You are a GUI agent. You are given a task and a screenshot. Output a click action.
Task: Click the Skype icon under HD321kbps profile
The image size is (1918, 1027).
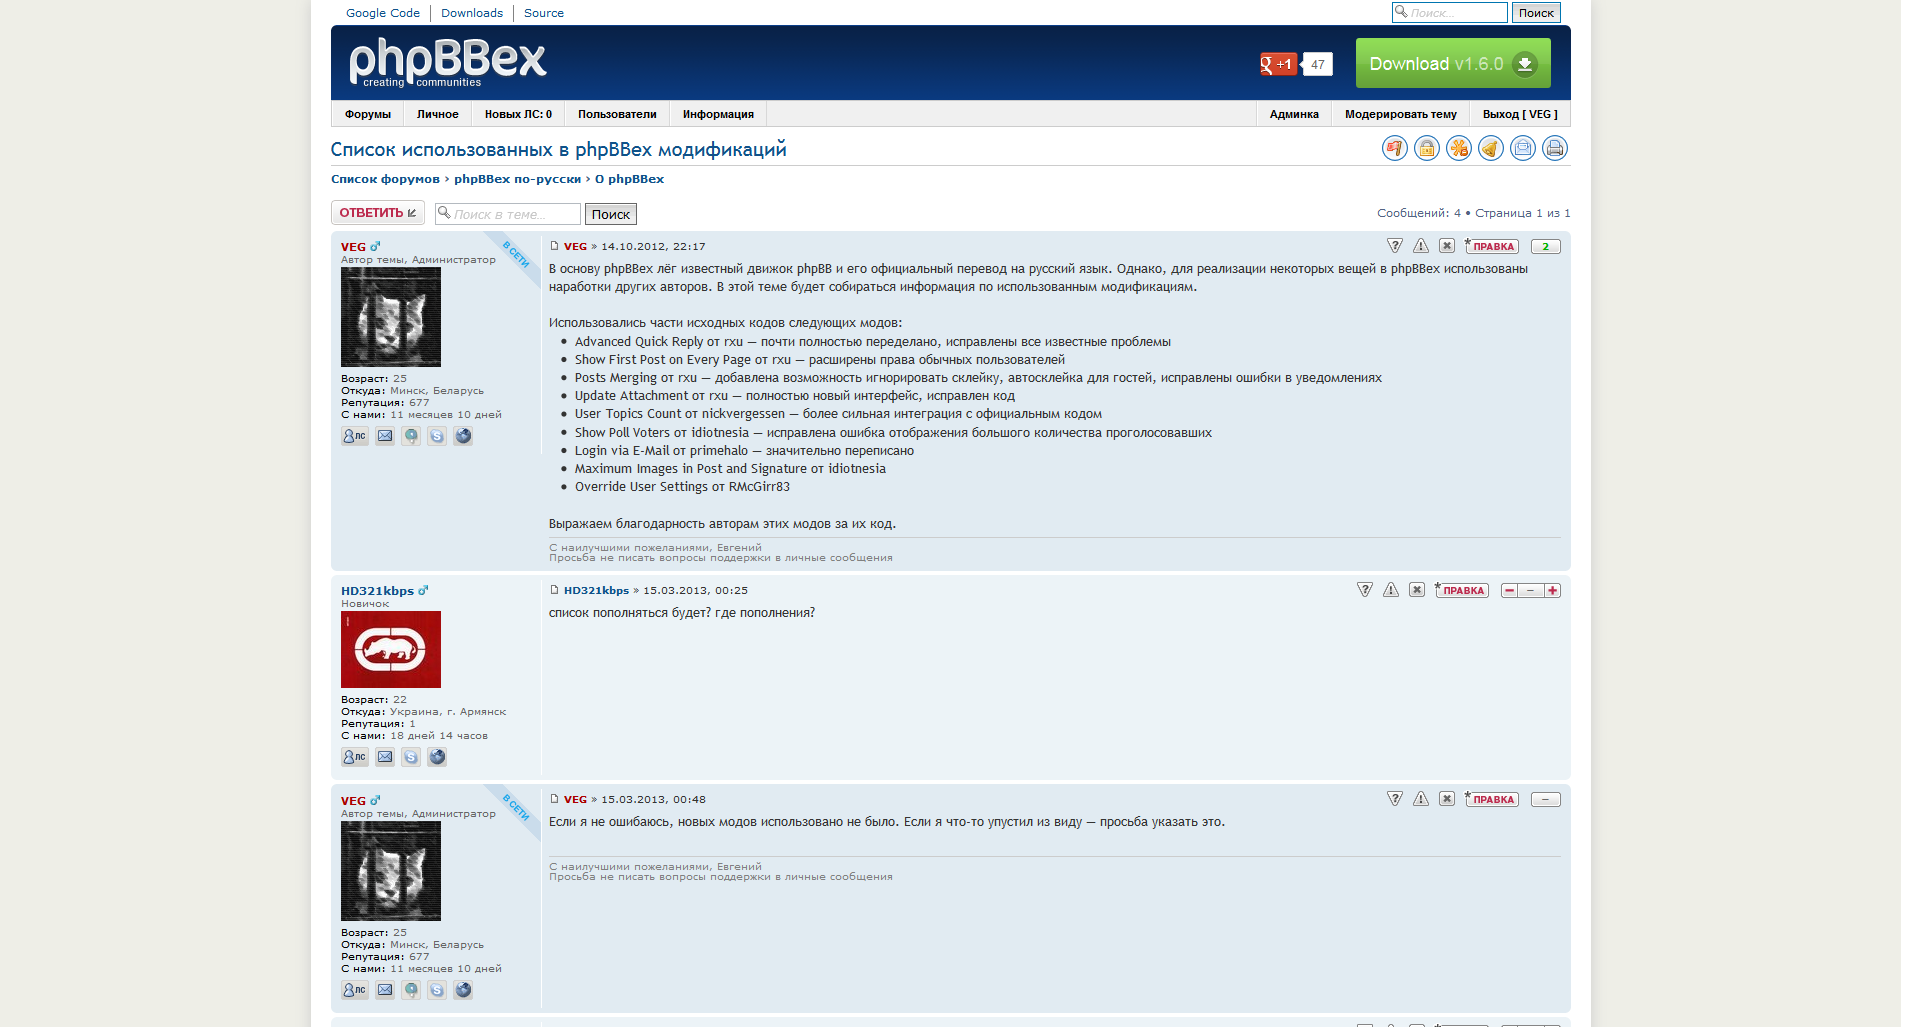[411, 757]
